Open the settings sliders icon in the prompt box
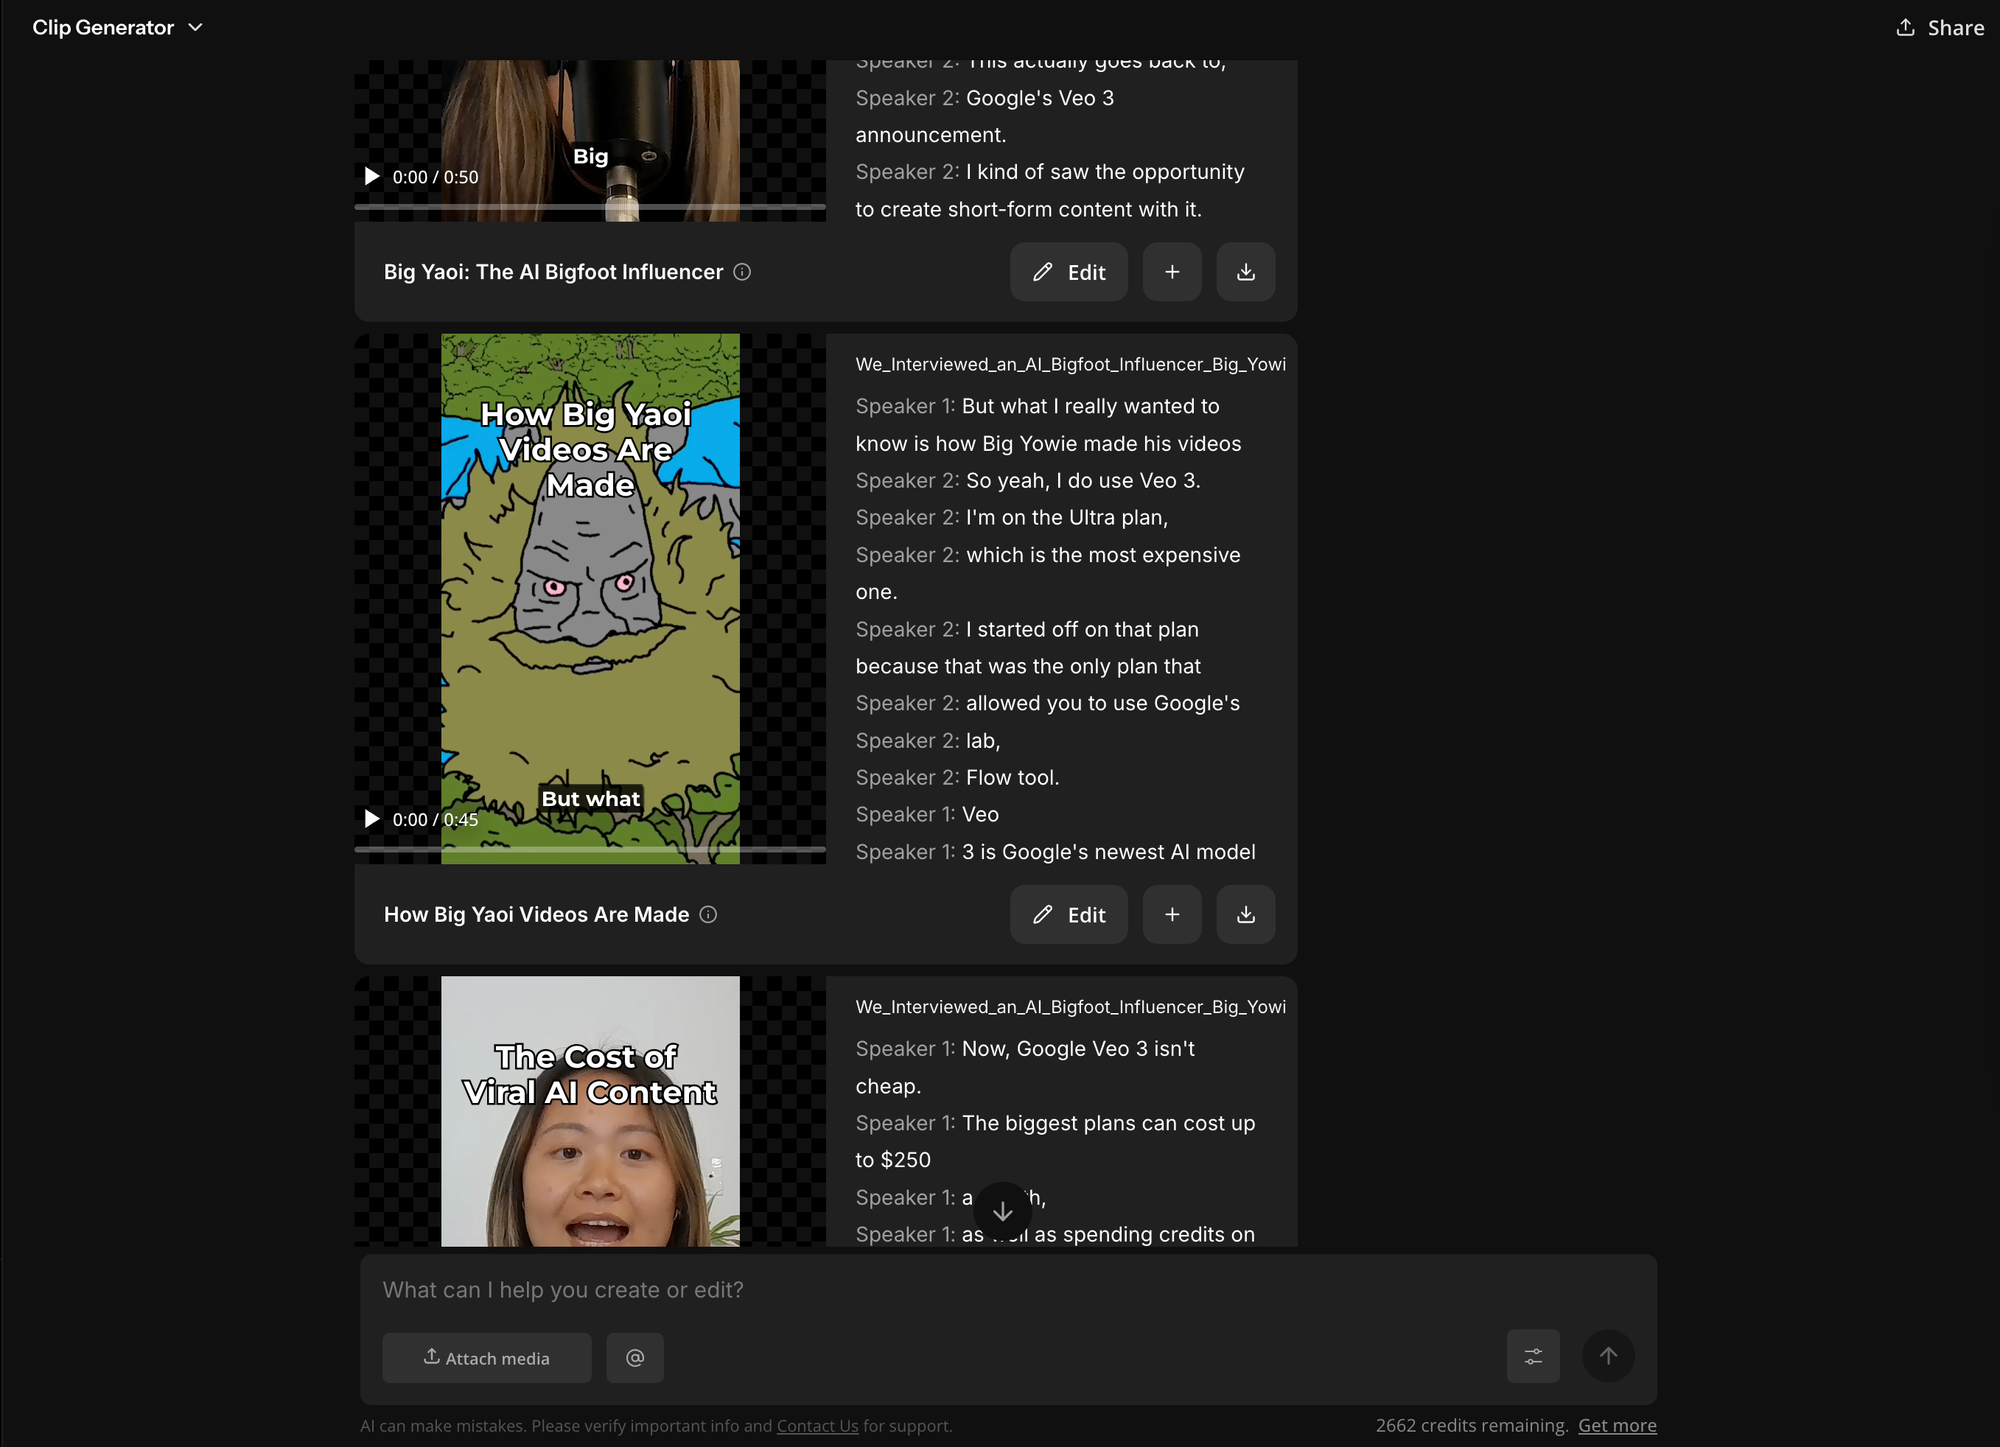2000x1447 pixels. (1533, 1356)
